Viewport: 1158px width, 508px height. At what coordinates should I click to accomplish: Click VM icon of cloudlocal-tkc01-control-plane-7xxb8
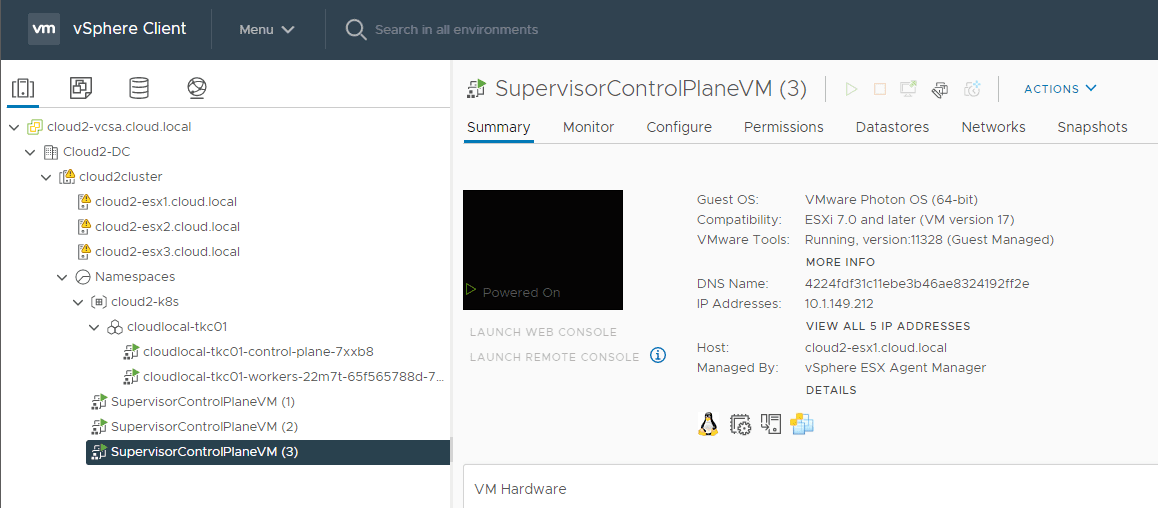click(131, 351)
